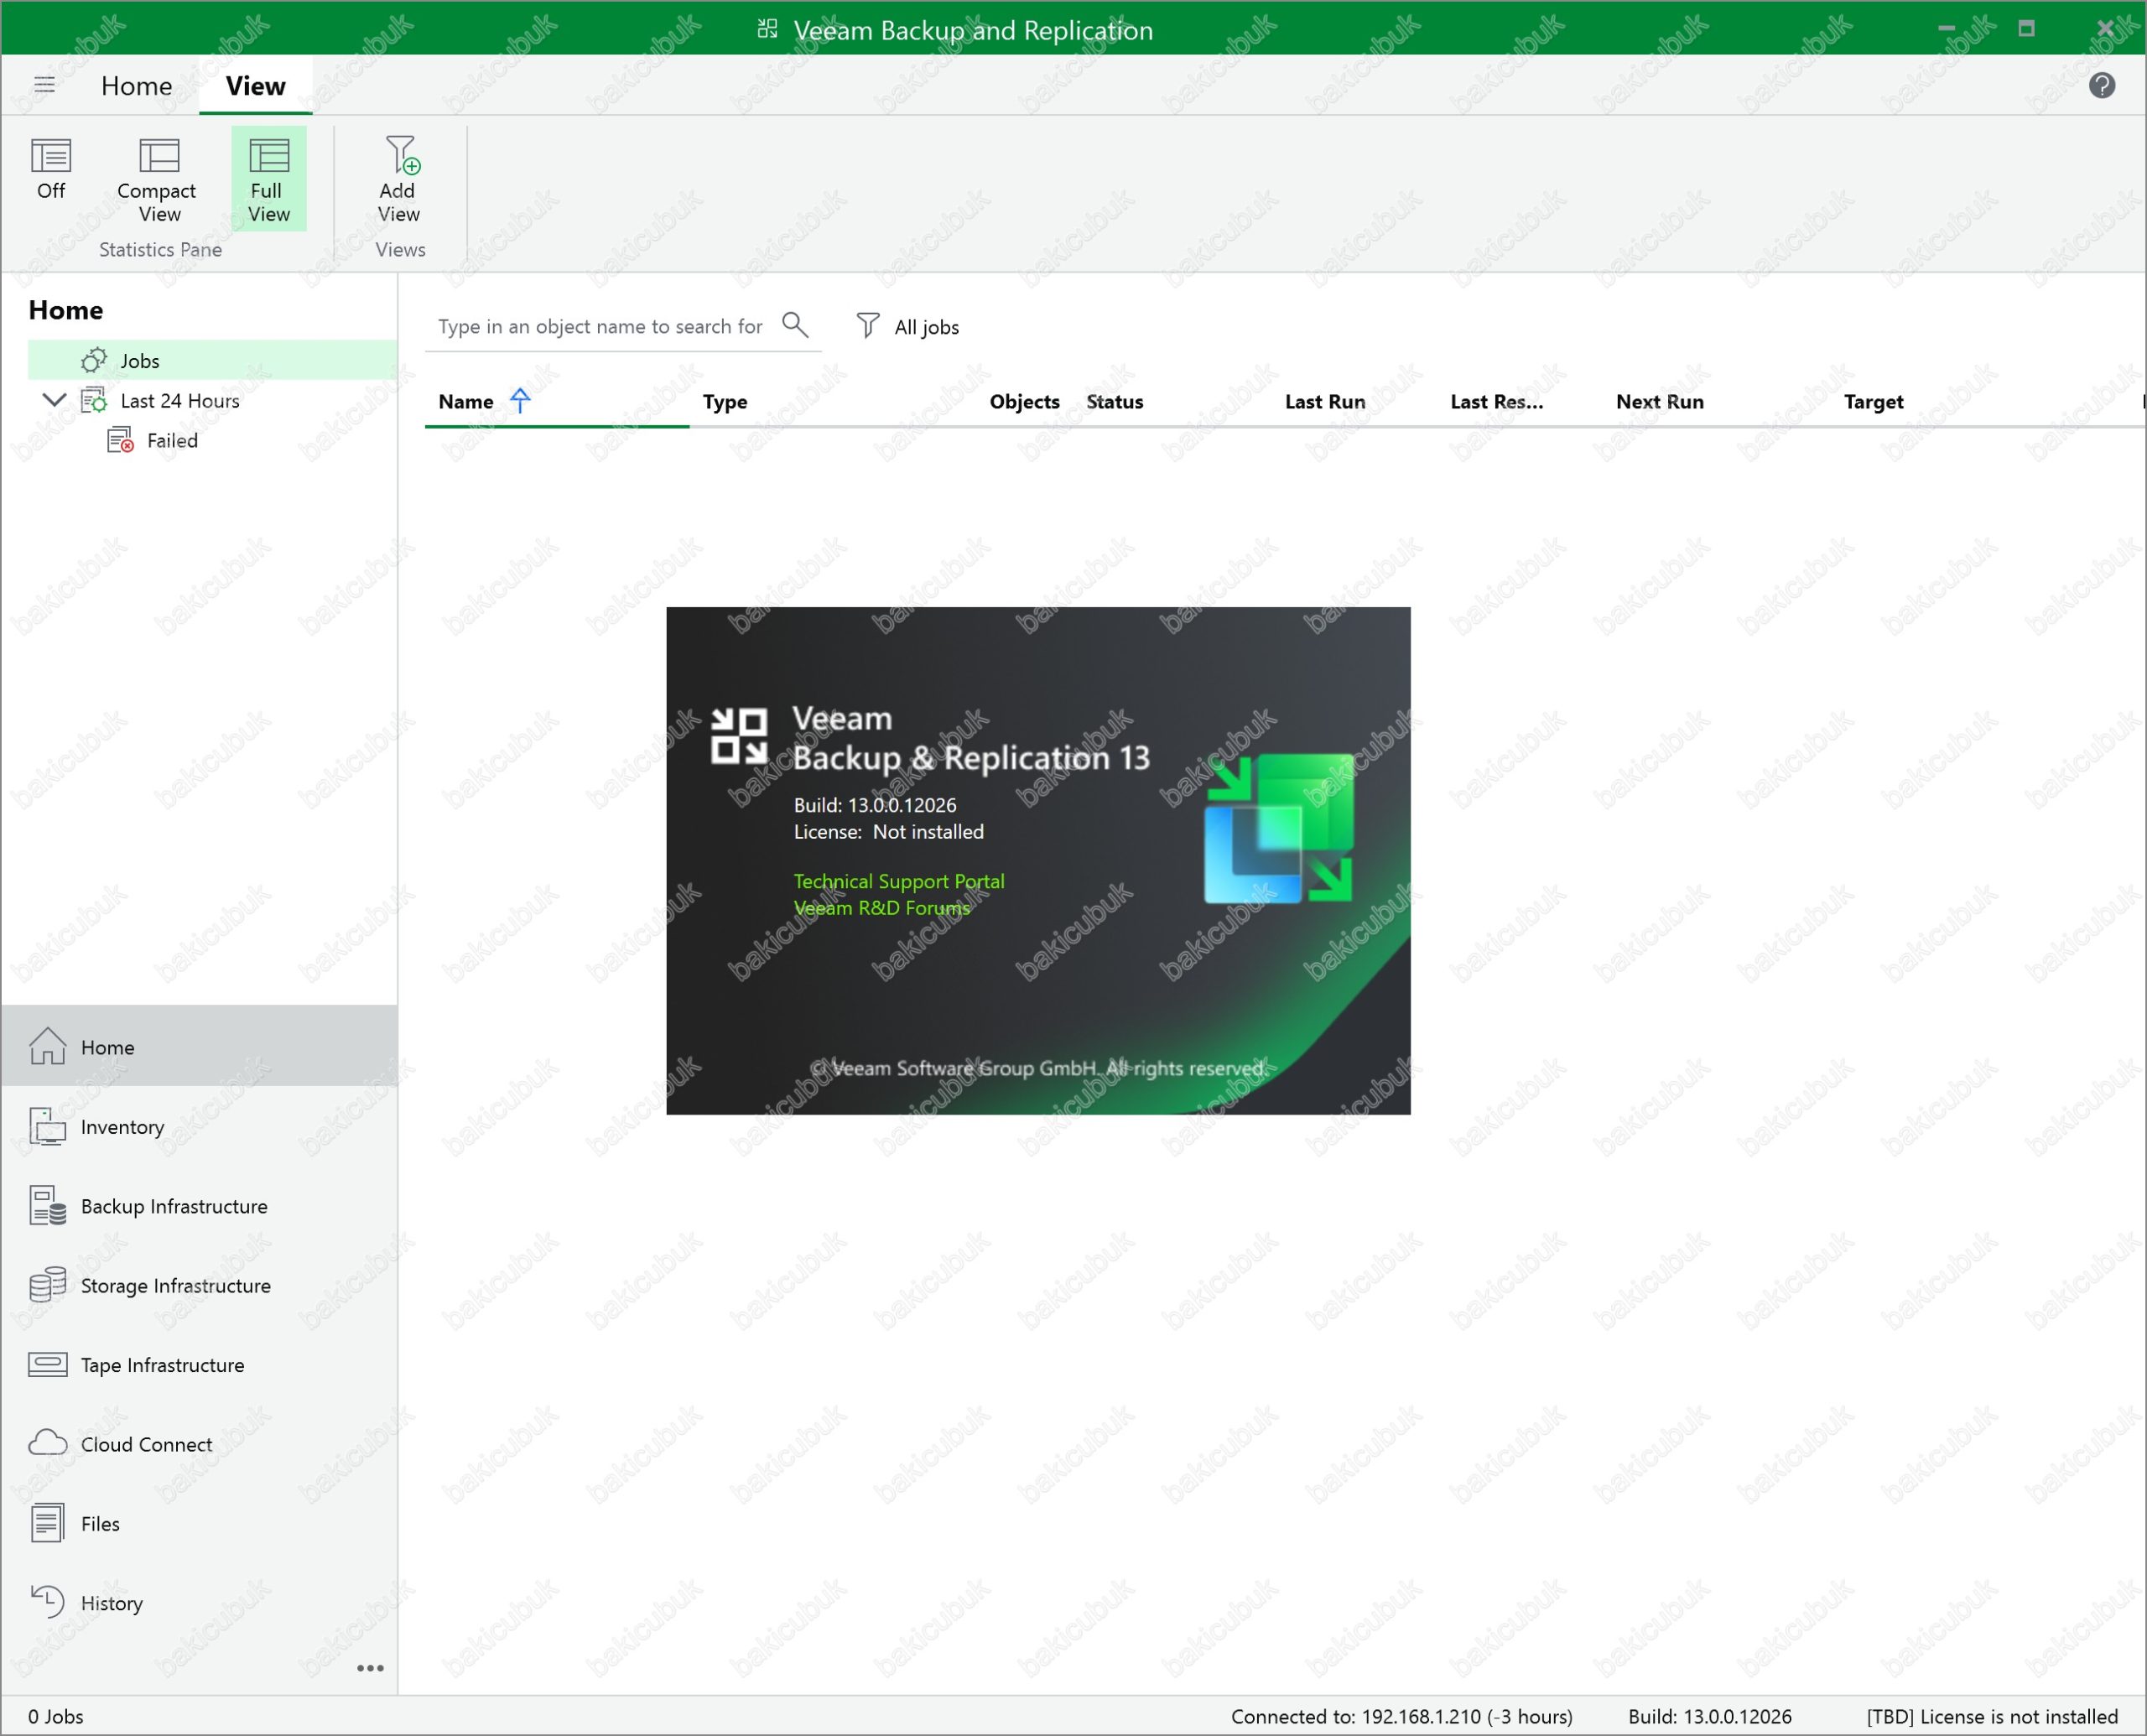The height and width of the screenshot is (1736, 2147).
Task: Open Cloud Connect view
Action: pyautogui.click(x=200, y=1444)
